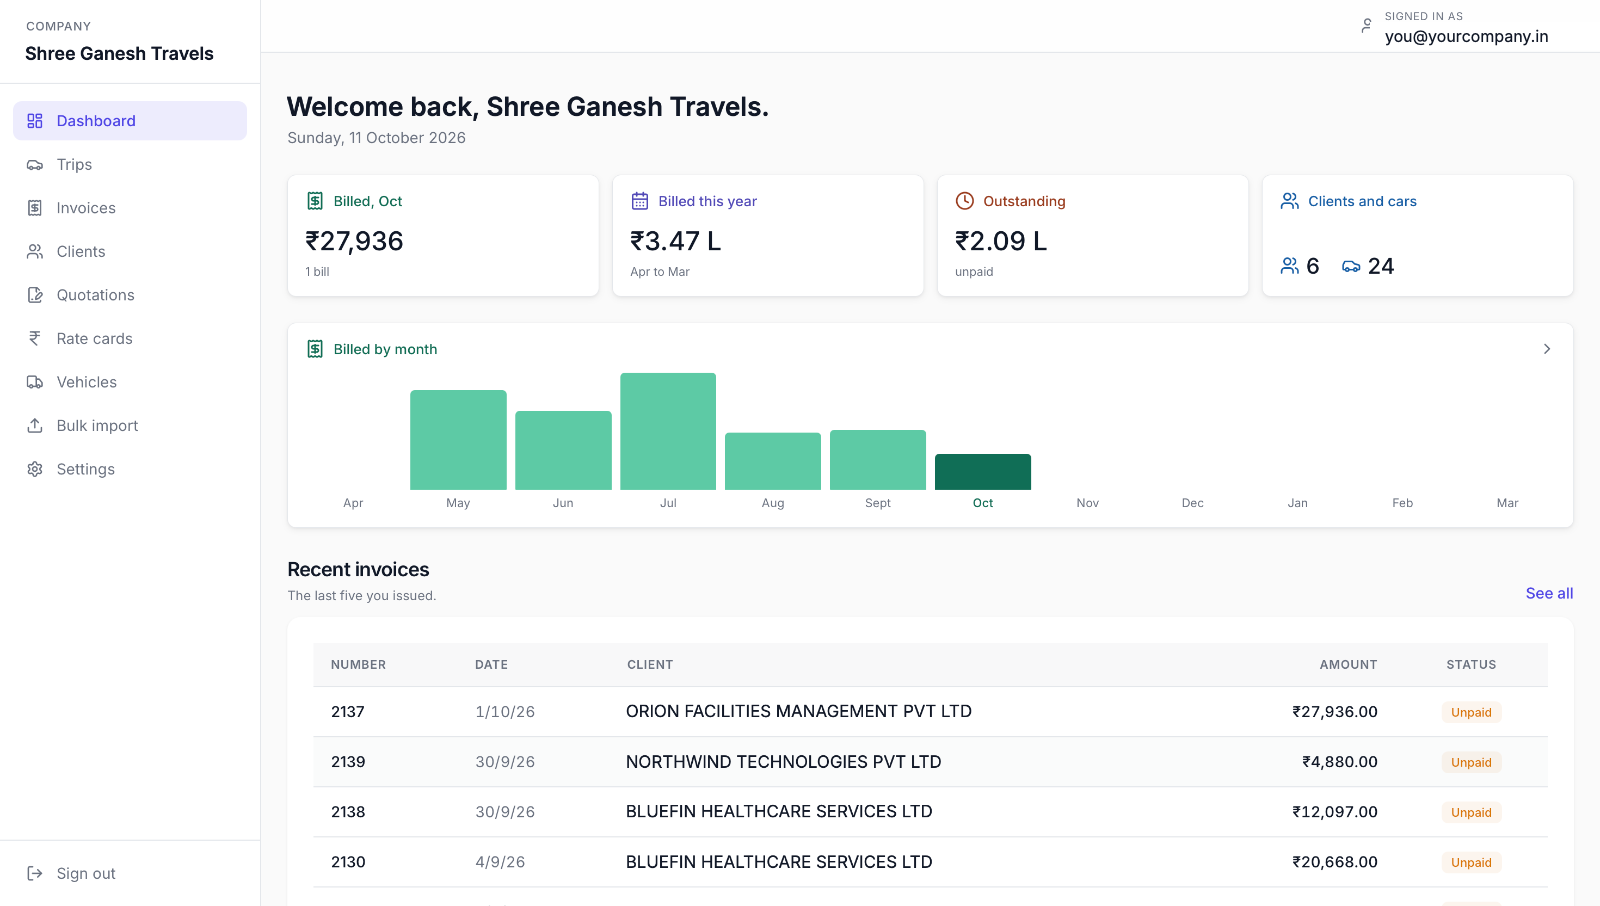Click the Invoices receipt icon in sidebar
The width and height of the screenshot is (1600, 906).
[35, 208]
